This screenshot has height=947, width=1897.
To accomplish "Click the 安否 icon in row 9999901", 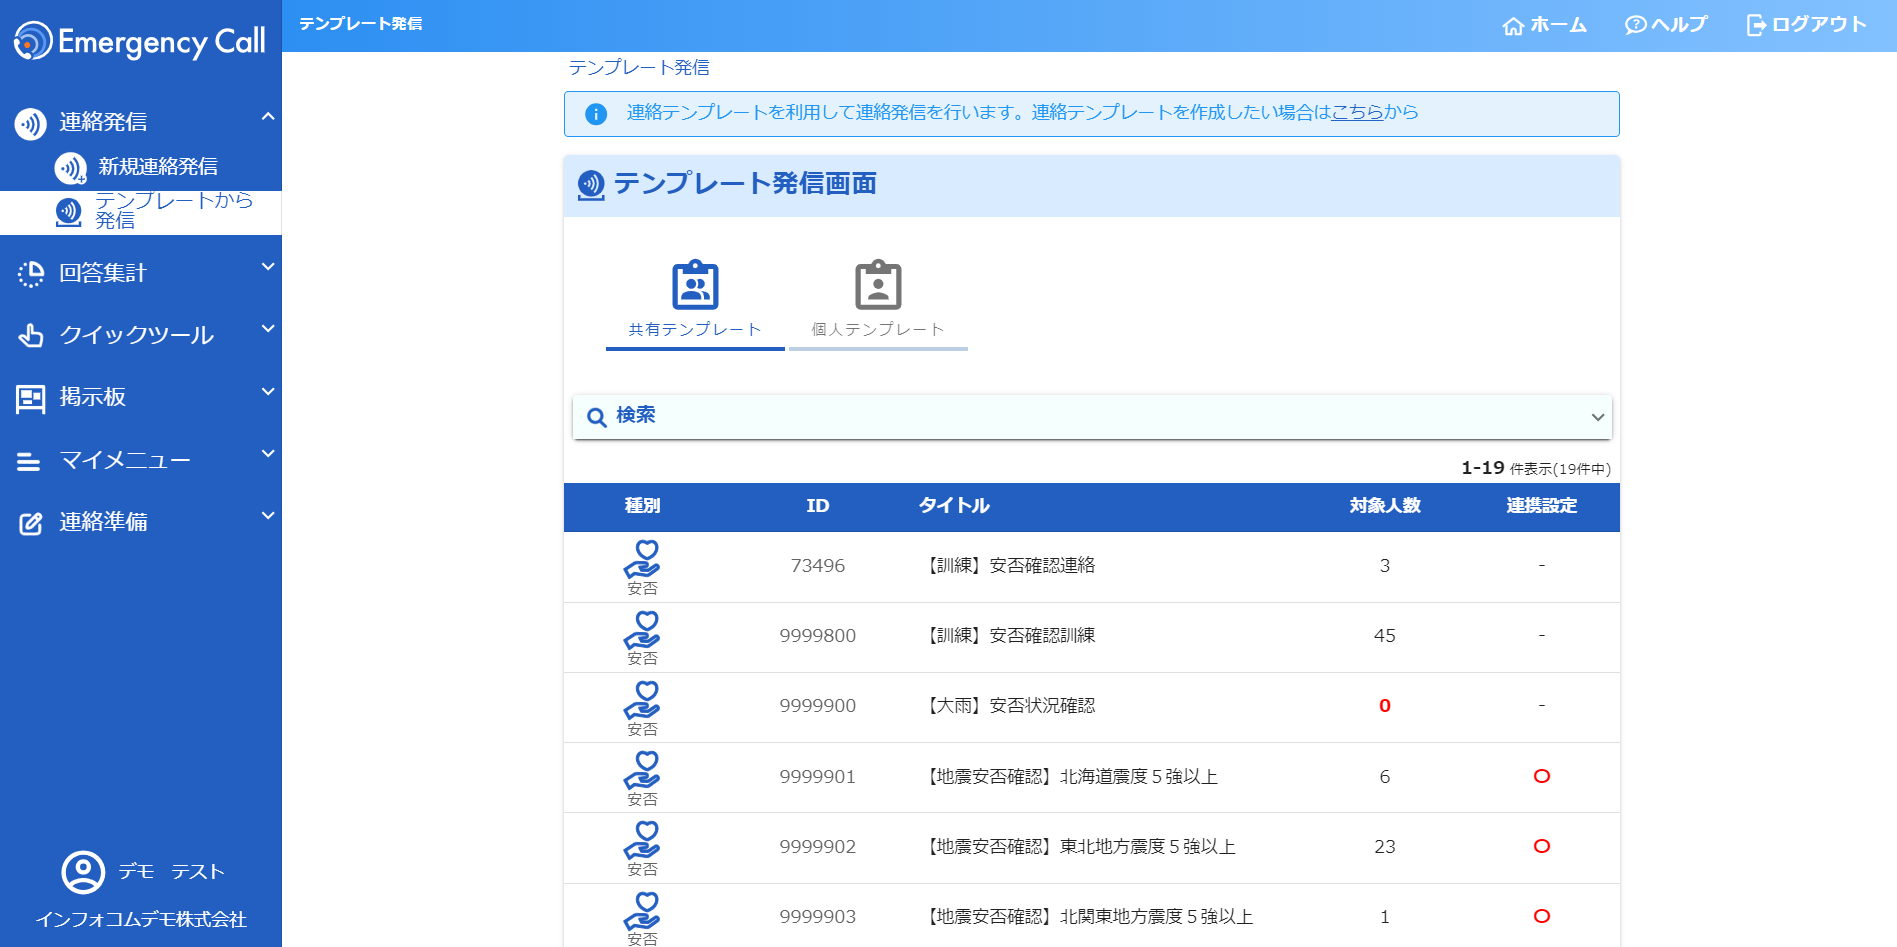I will pyautogui.click(x=642, y=771).
